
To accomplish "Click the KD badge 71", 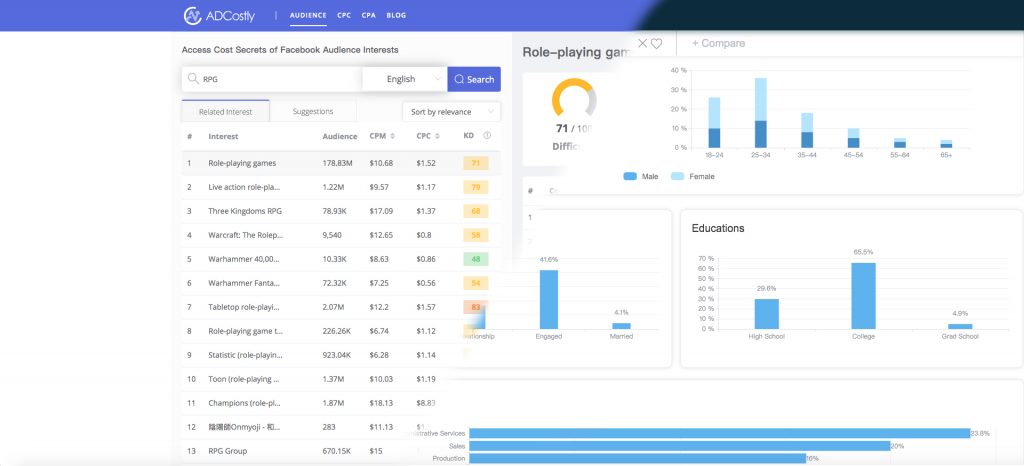I will point(475,163).
